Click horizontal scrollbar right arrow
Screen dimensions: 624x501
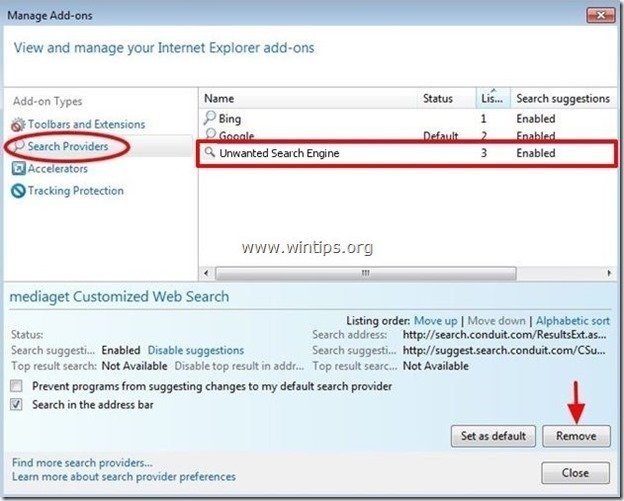(x=609, y=273)
